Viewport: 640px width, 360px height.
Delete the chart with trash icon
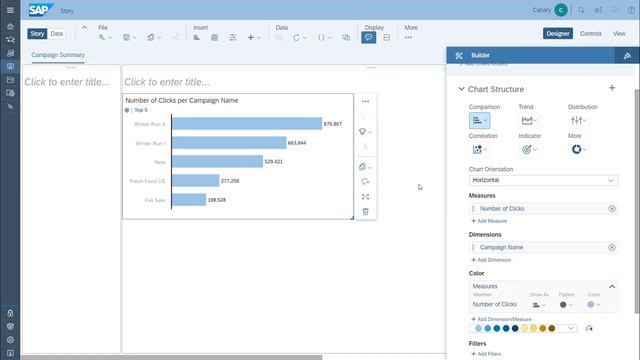pos(365,211)
